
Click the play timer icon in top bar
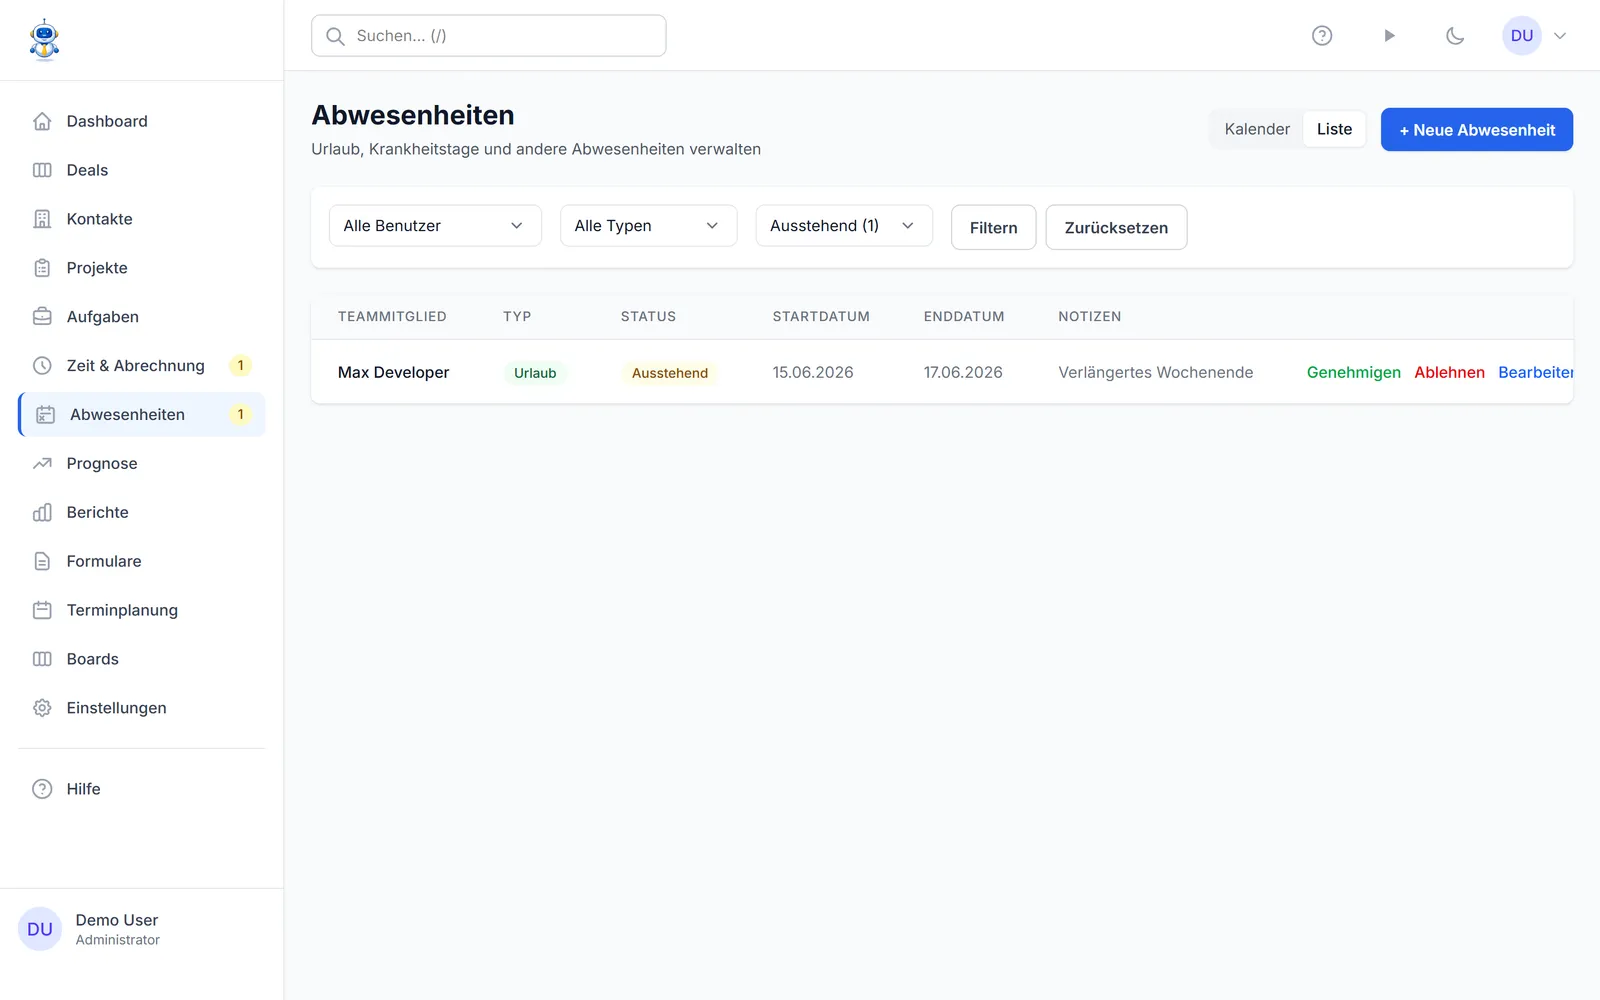coord(1389,36)
